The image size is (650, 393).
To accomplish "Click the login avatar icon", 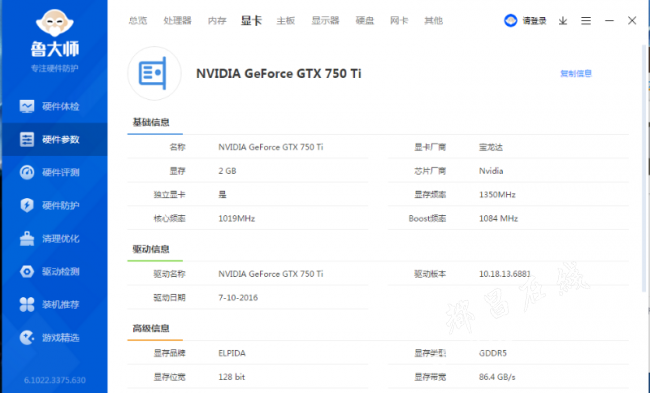I will [510, 20].
